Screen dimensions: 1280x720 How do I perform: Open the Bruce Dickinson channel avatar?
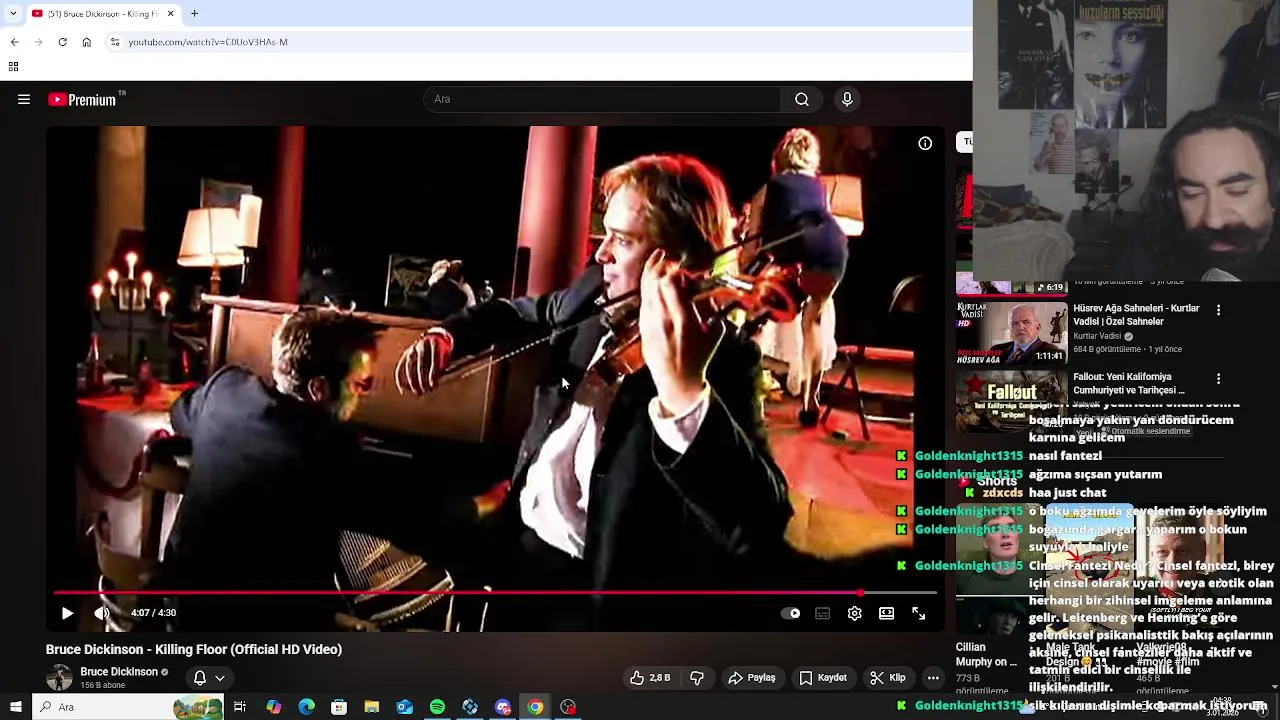[59, 678]
